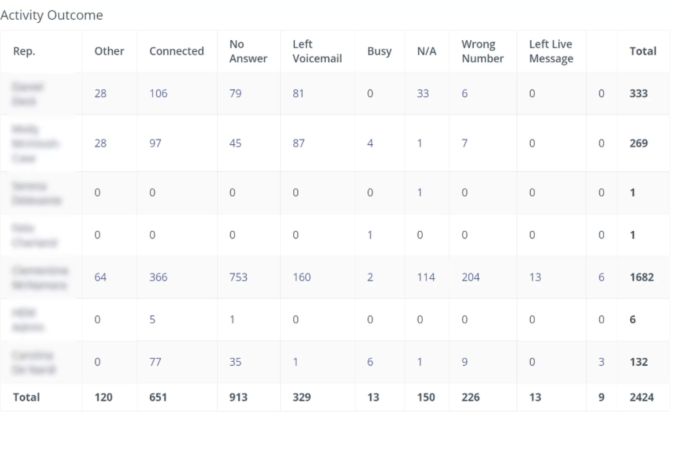Open the No Answer count 753
Screen dimensions: 700x451
click(x=238, y=277)
